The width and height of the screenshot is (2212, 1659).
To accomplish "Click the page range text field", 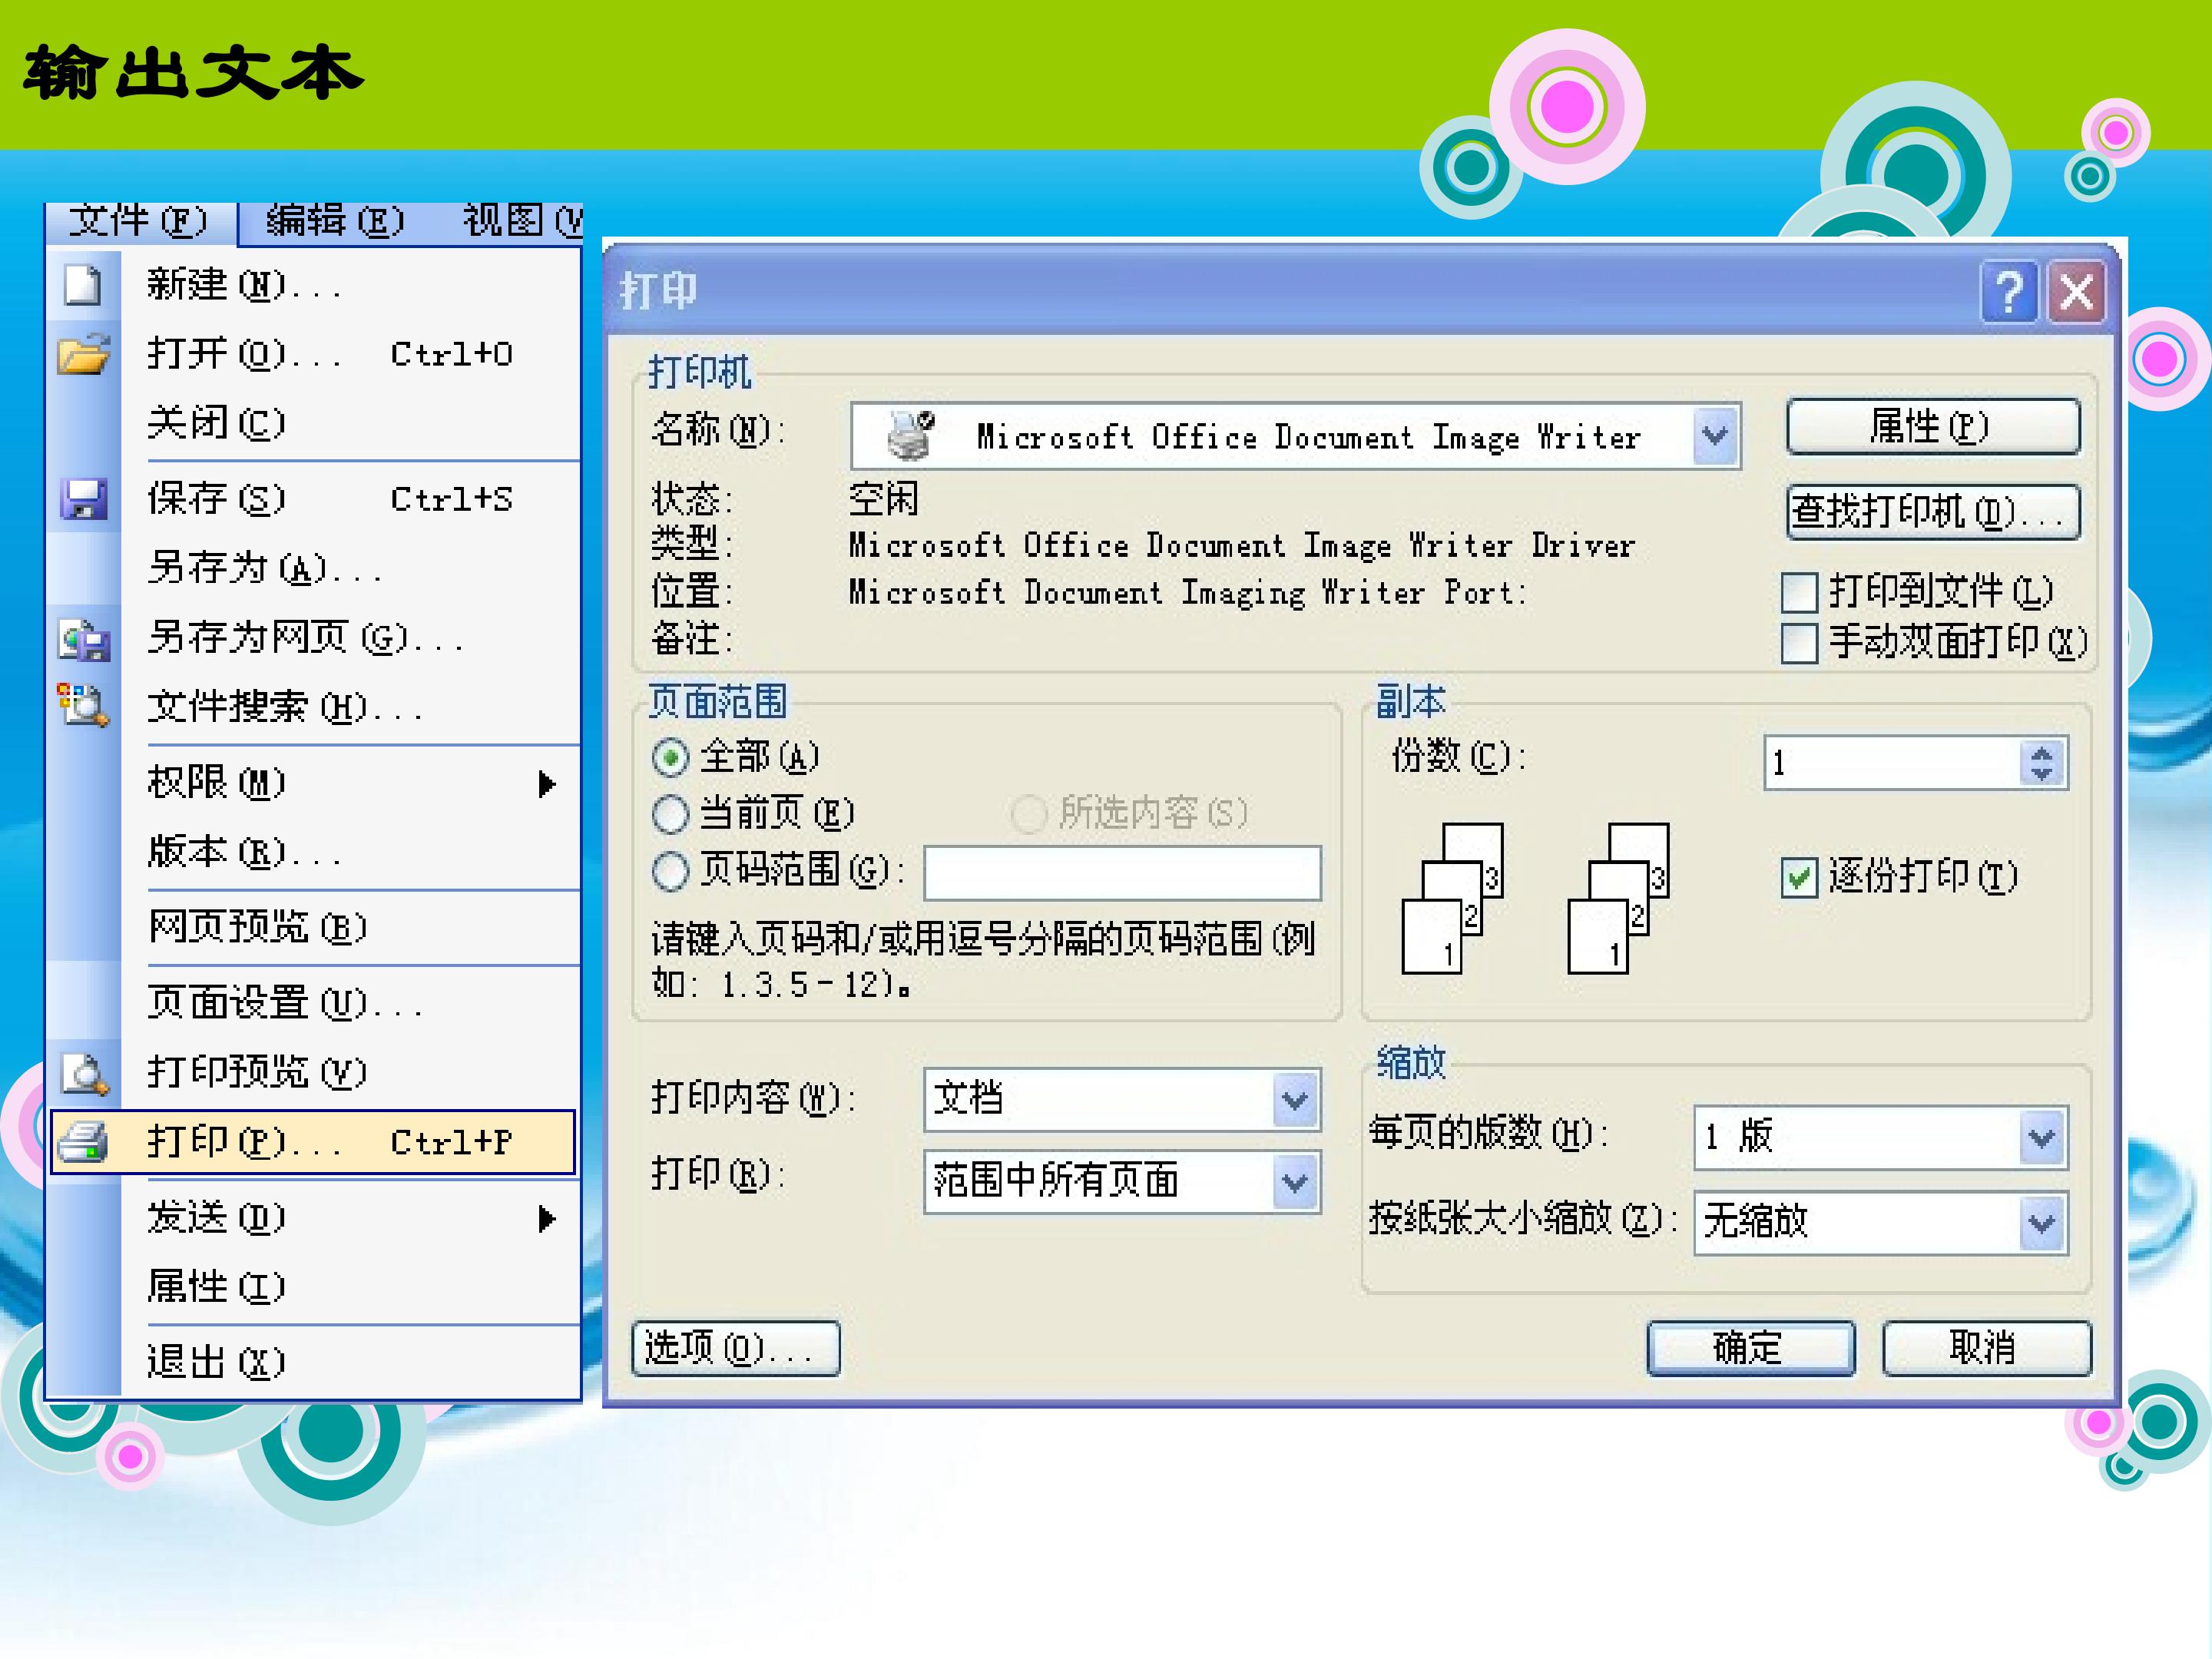I will pos(1122,873).
